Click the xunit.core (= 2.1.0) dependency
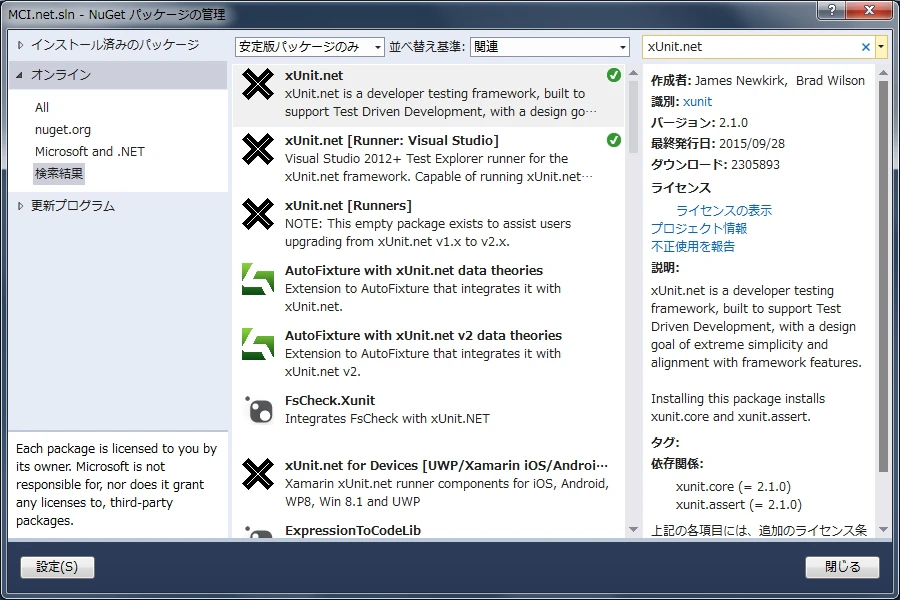Screen dimensions: 900x600 pyautogui.click(x=733, y=487)
